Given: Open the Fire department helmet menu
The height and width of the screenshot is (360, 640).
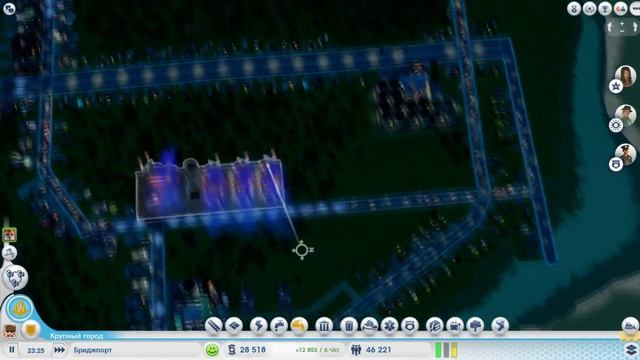Looking at the screenshot, I should 369,326.
